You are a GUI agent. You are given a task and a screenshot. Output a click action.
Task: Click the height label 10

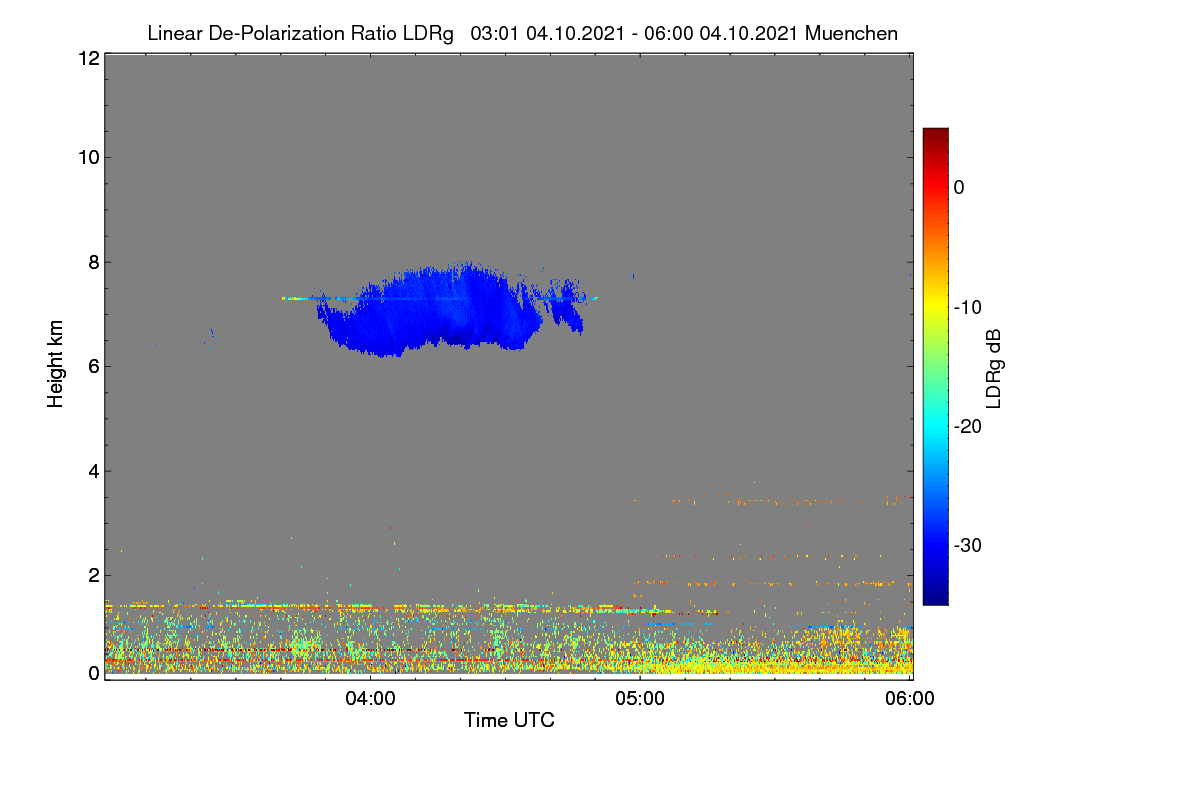click(x=88, y=157)
